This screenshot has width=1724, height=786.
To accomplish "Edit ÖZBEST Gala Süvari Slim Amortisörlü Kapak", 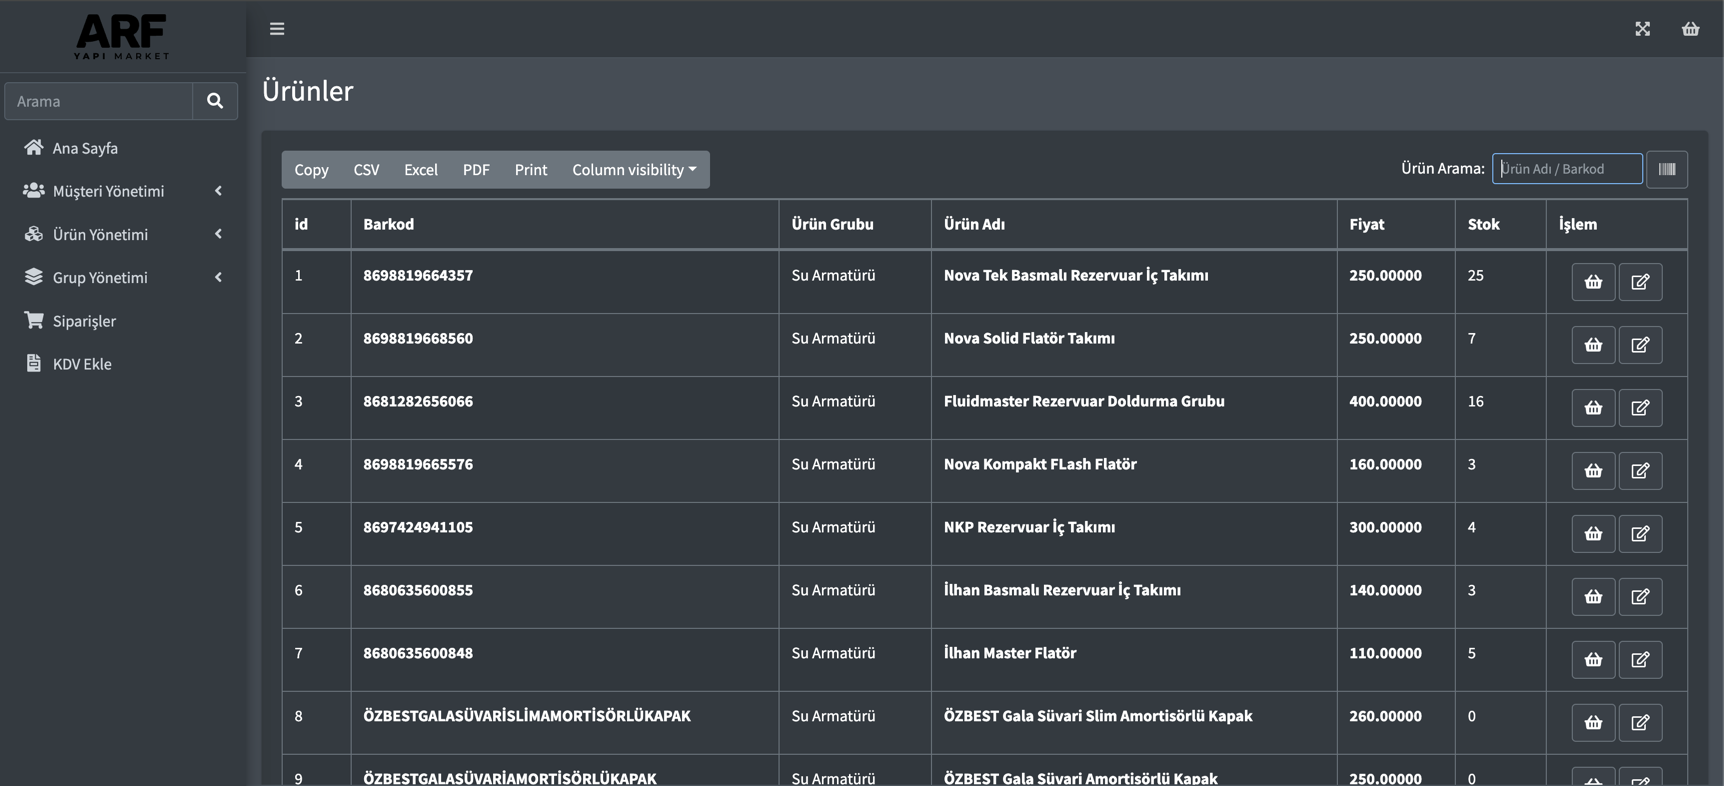I will pos(1641,723).
